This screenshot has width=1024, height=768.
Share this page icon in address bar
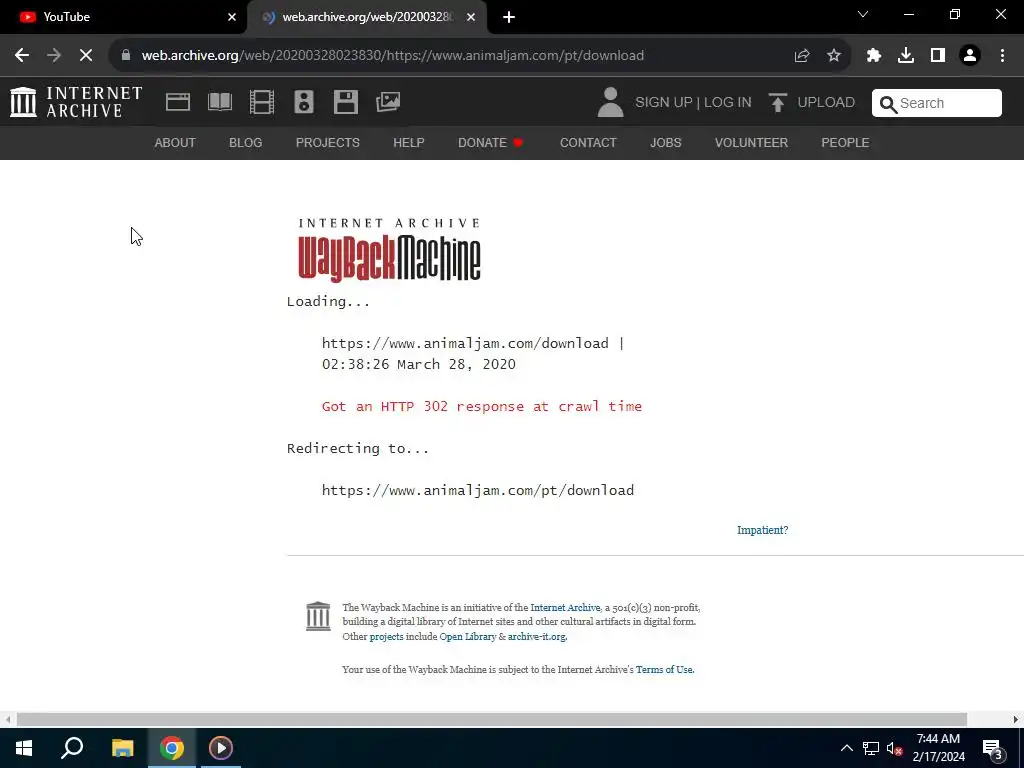pos(802,56)
